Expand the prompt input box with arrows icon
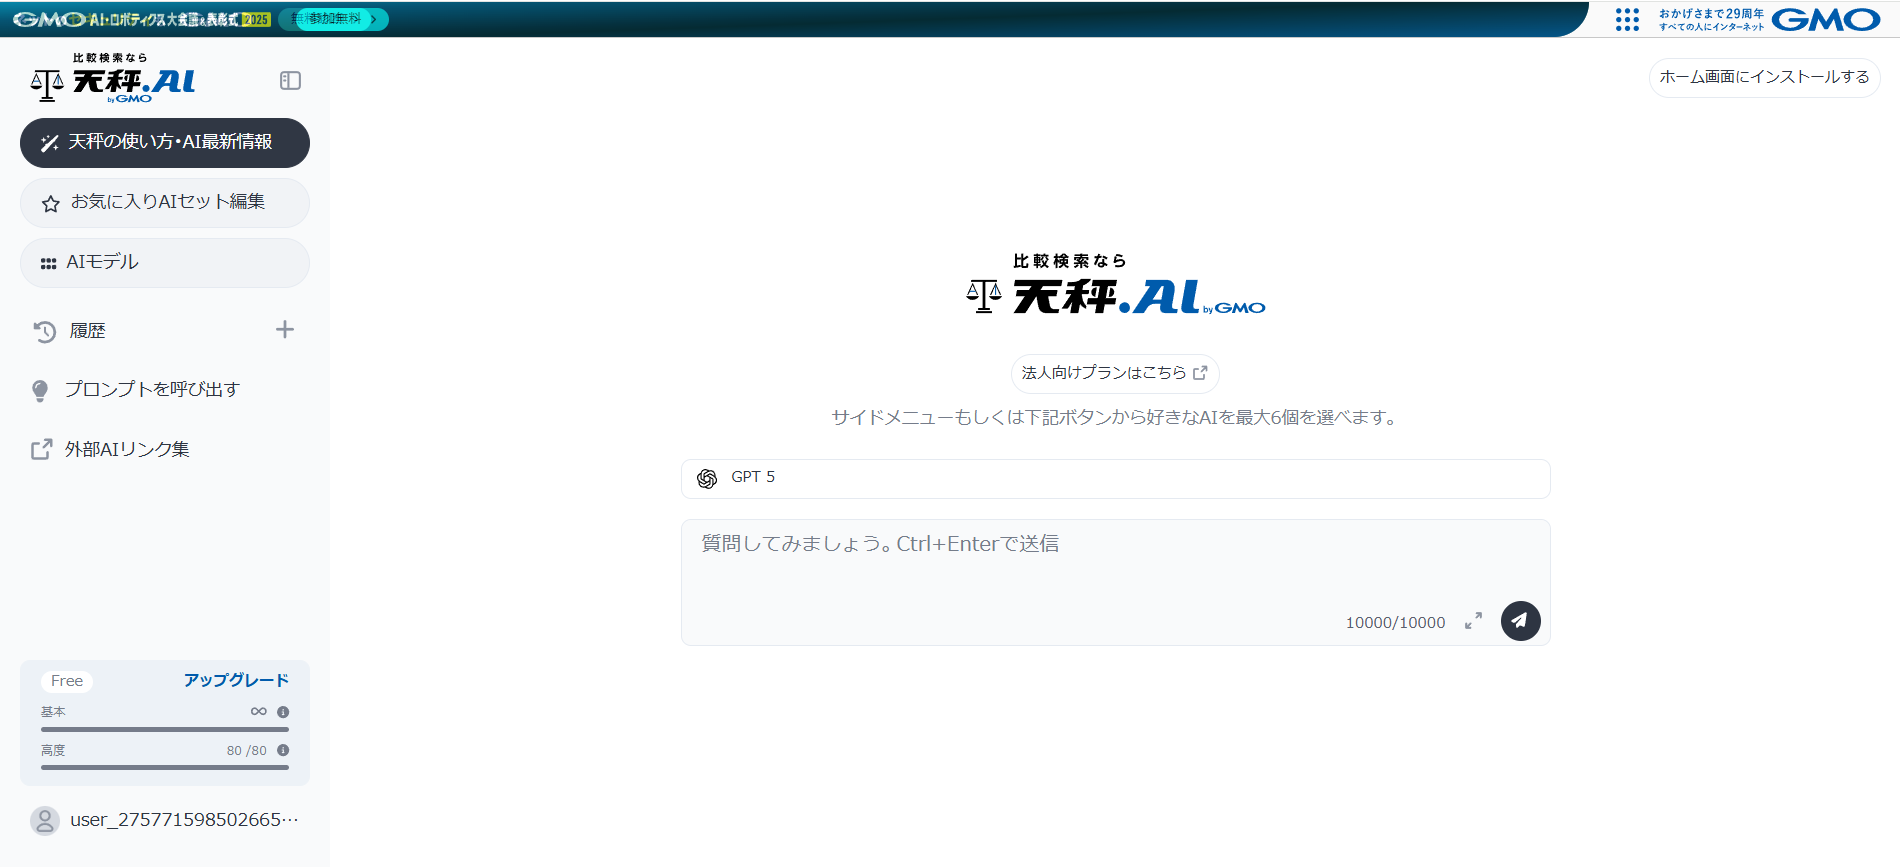Viewport: 1900px width, 867px height. coord(1473,621)
